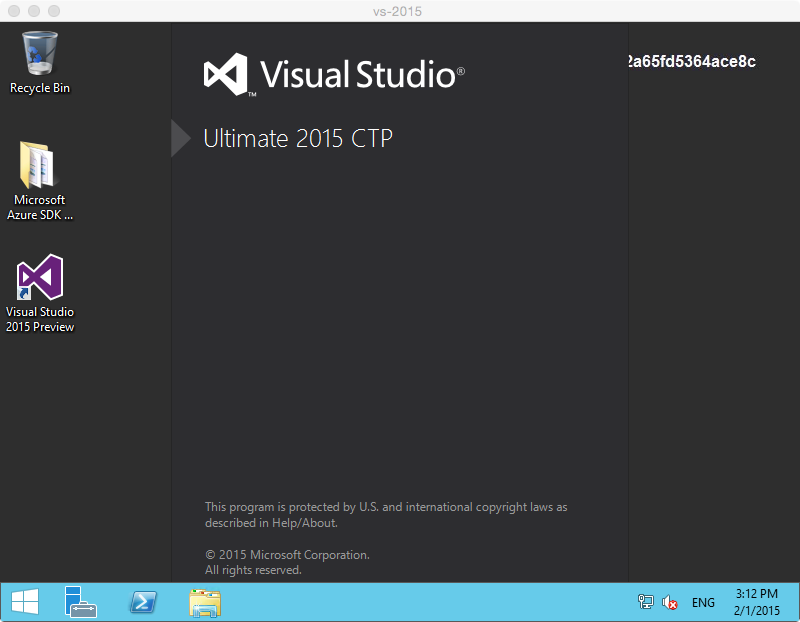Open the Windows Start button

click(x=25, y=602)
